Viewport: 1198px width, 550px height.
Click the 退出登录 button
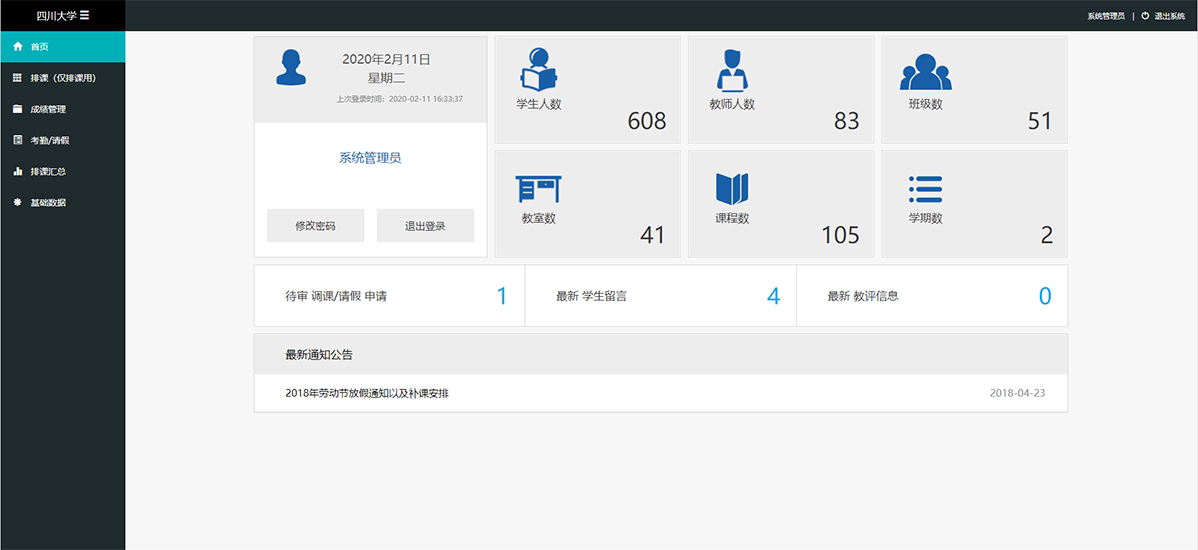426,225
